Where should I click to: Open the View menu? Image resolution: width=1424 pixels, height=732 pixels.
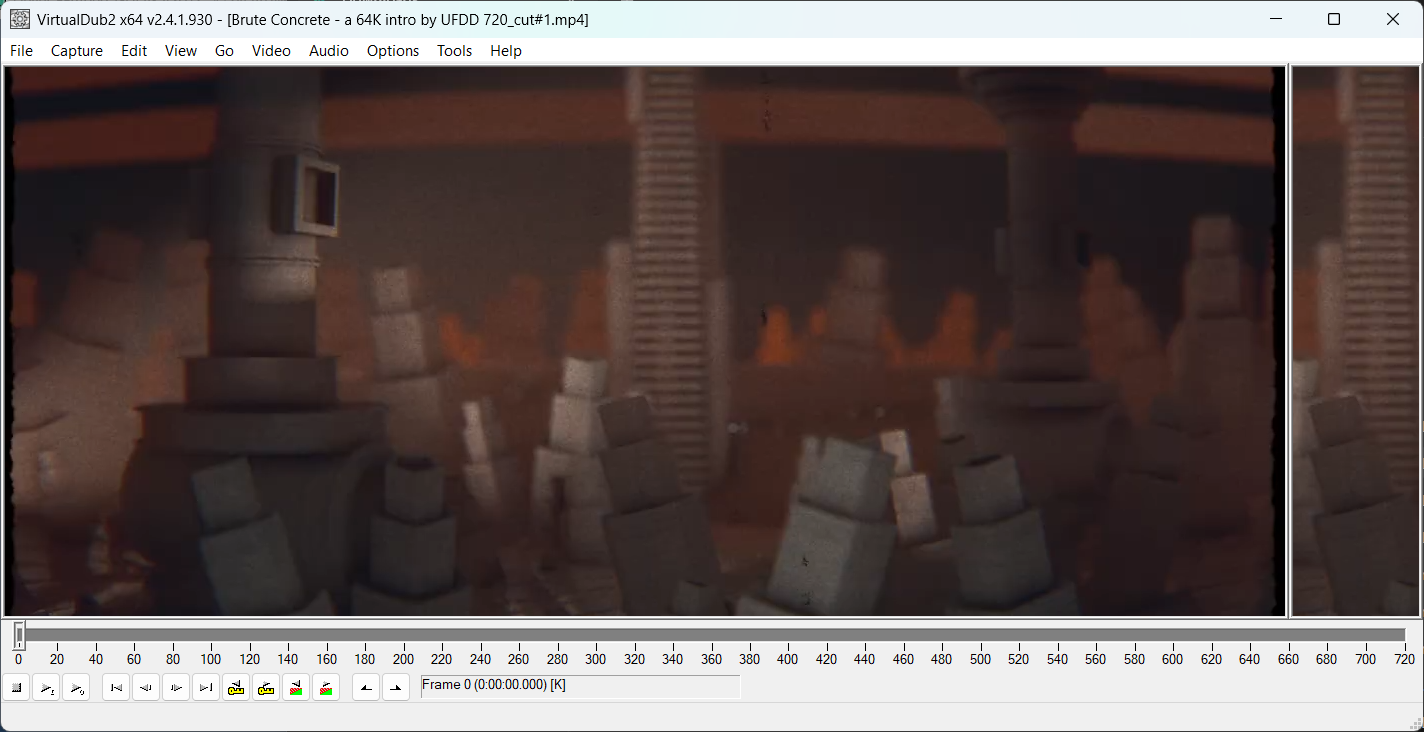[181, 51]
